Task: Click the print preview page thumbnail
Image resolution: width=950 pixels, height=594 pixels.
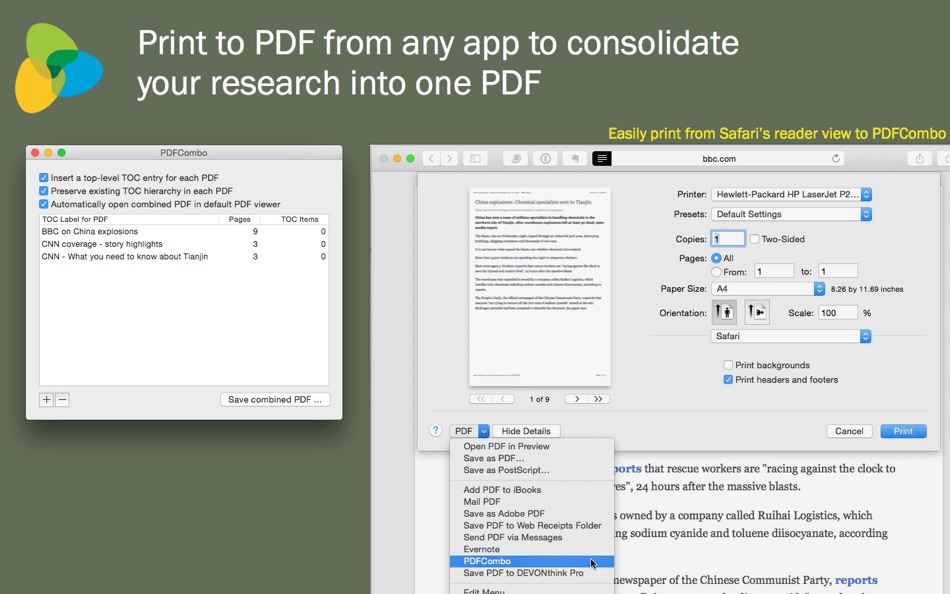Action: (x=540, y=287)
